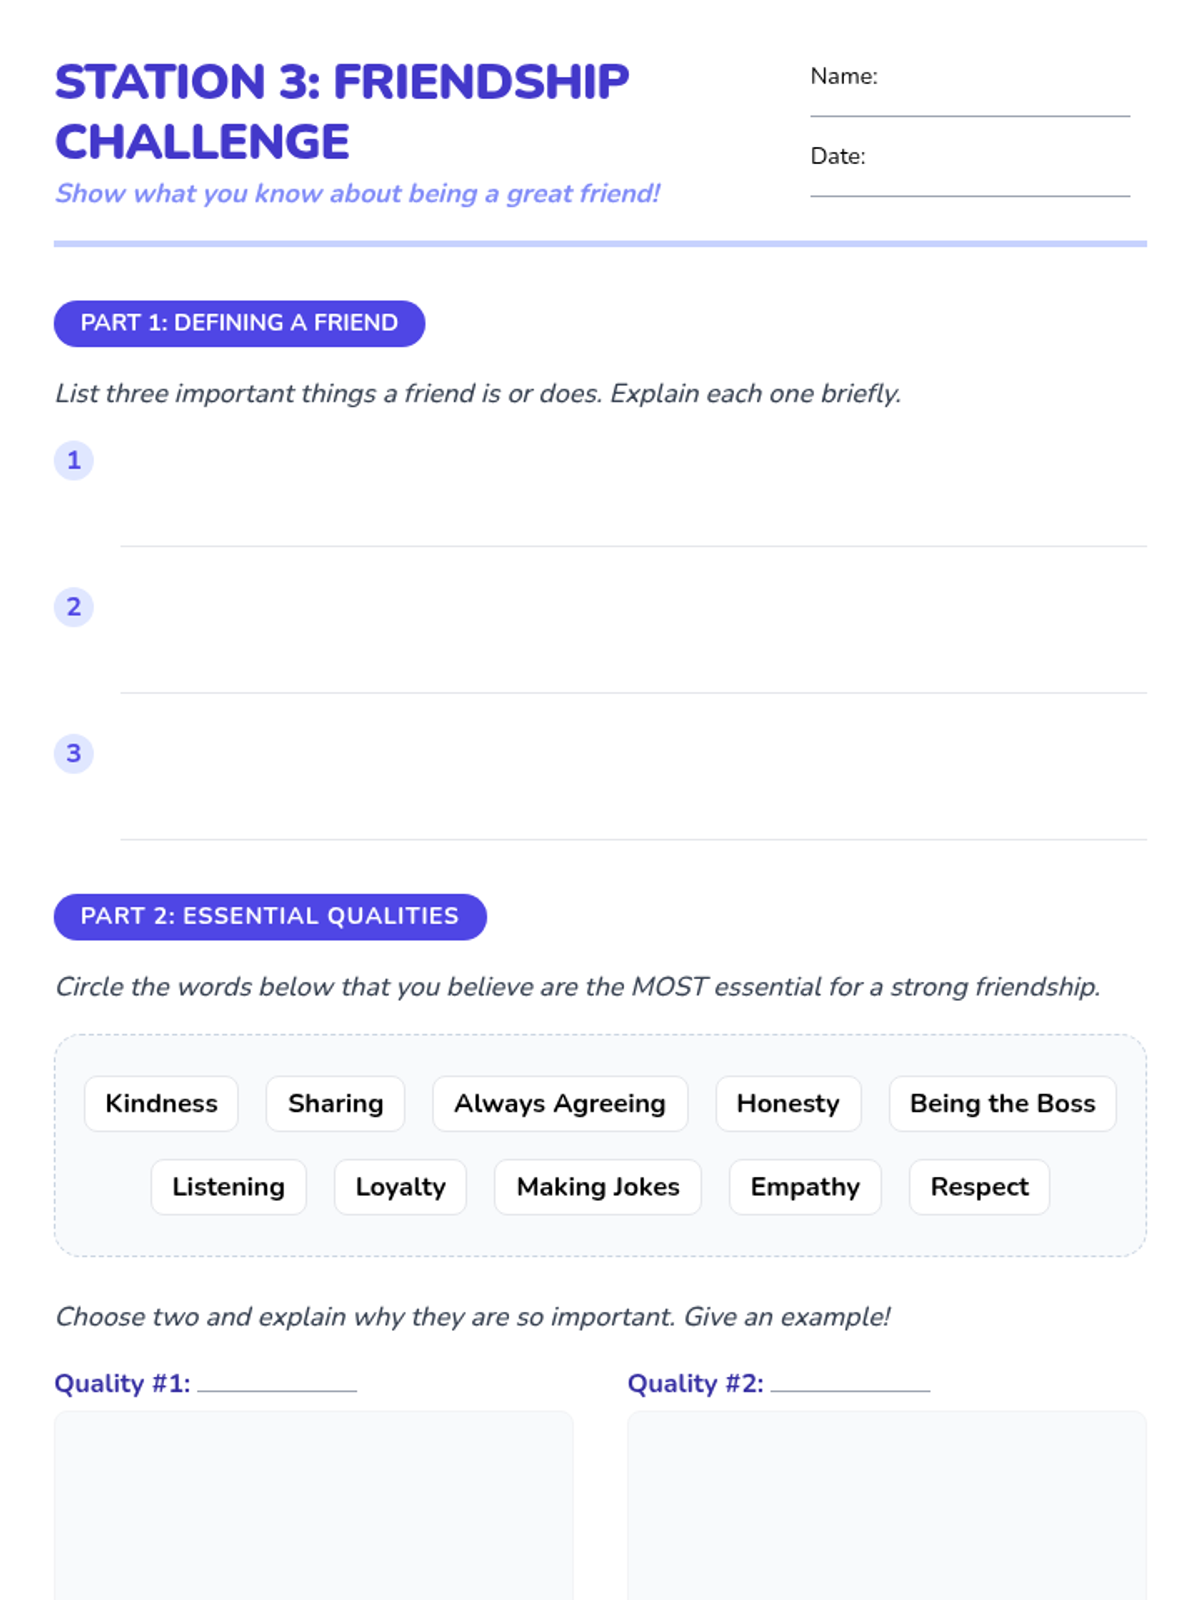Click the Part 1: Defining a Friend label
1200x1600 pixels.
[x=240, y=323]
